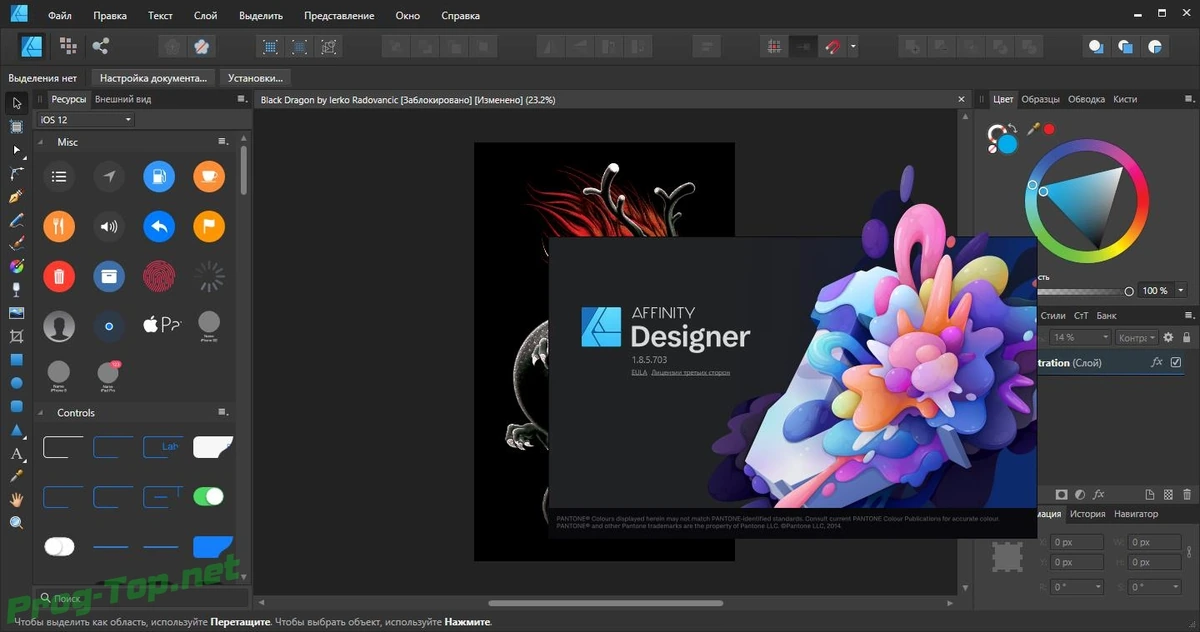This screenshot has height=632, width=1200.
Task: Open Colour panel options menu
Action: pos(1188,99)
